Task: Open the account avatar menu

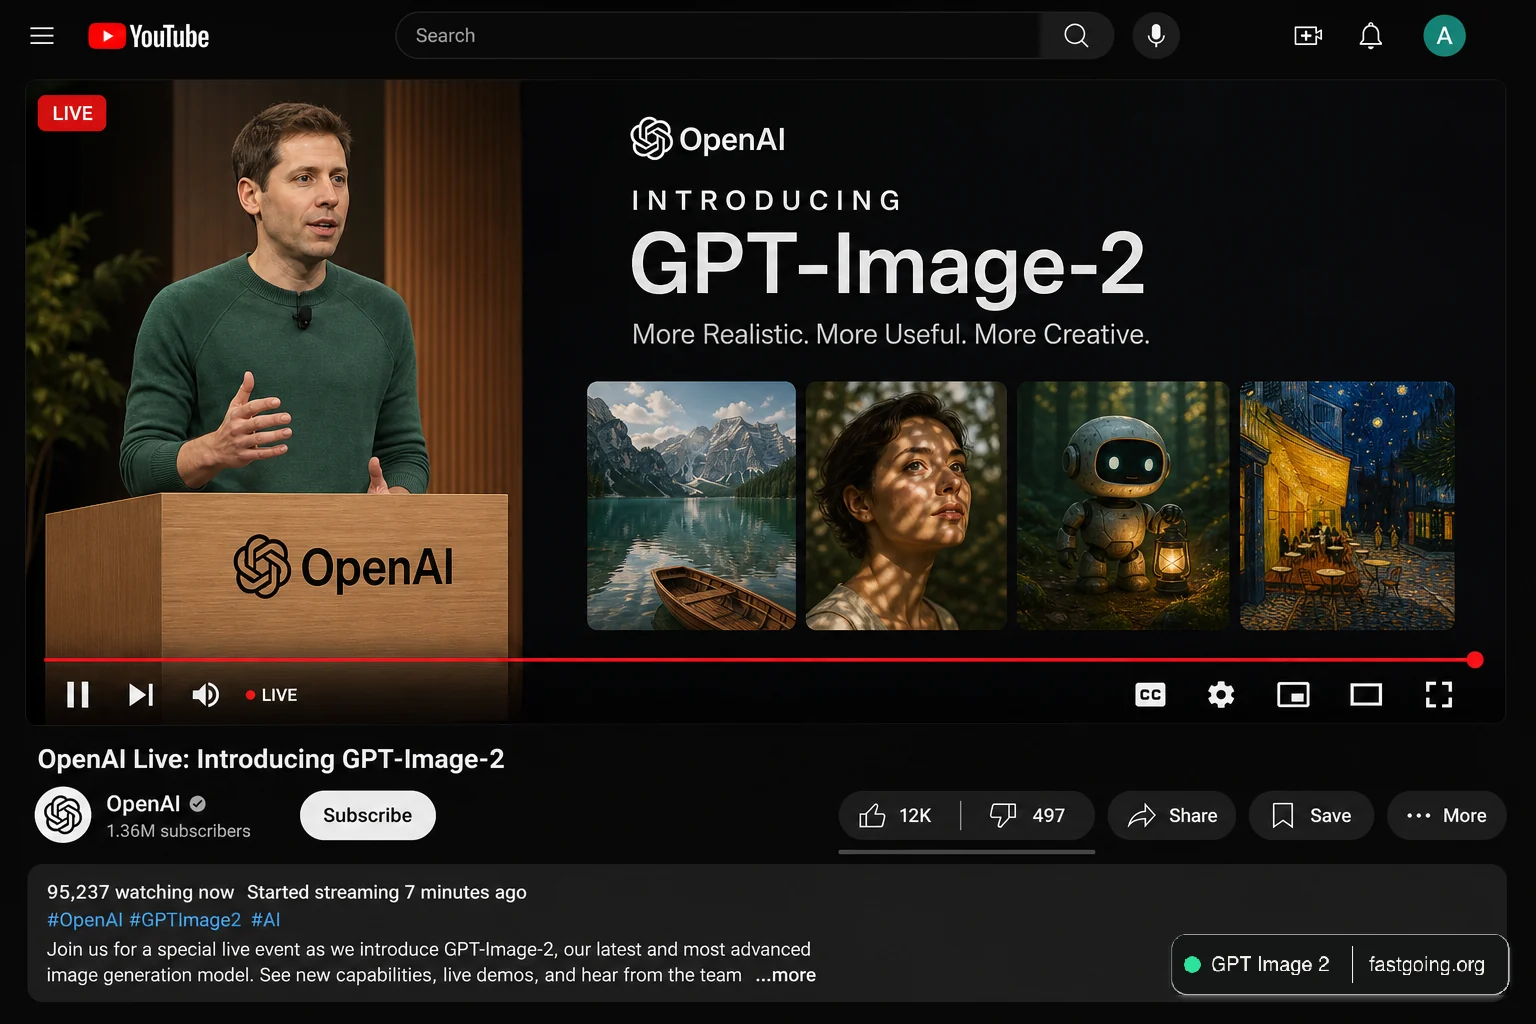Action: 1444,36
